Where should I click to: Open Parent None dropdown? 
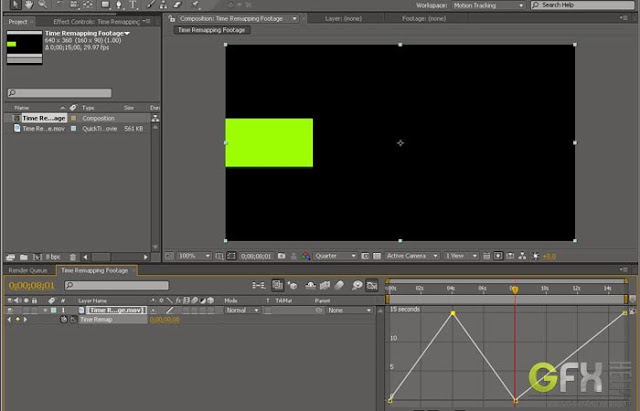coord(349,310)
